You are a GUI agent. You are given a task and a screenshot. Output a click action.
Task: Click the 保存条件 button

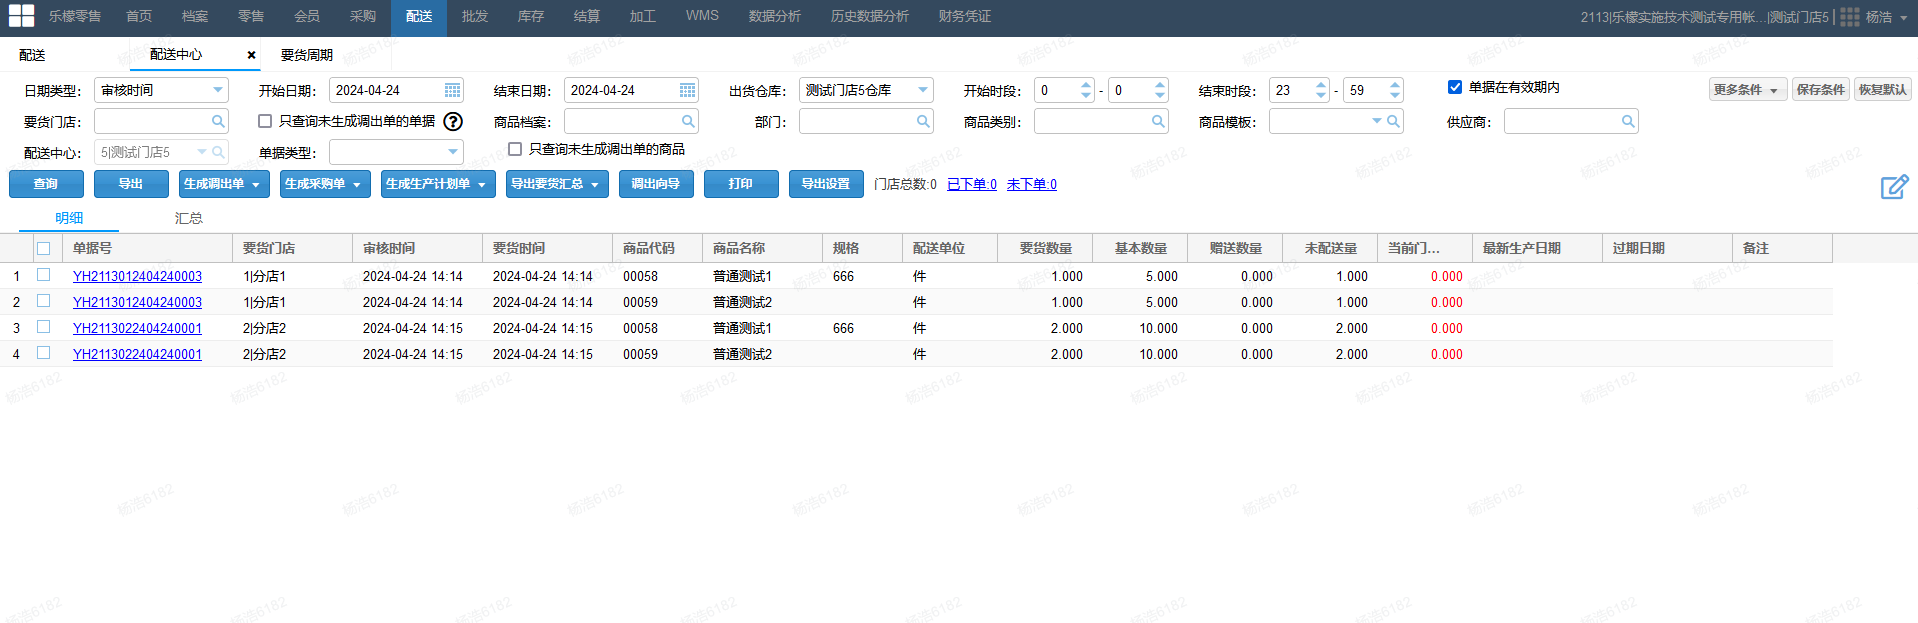coord(1820,90)
